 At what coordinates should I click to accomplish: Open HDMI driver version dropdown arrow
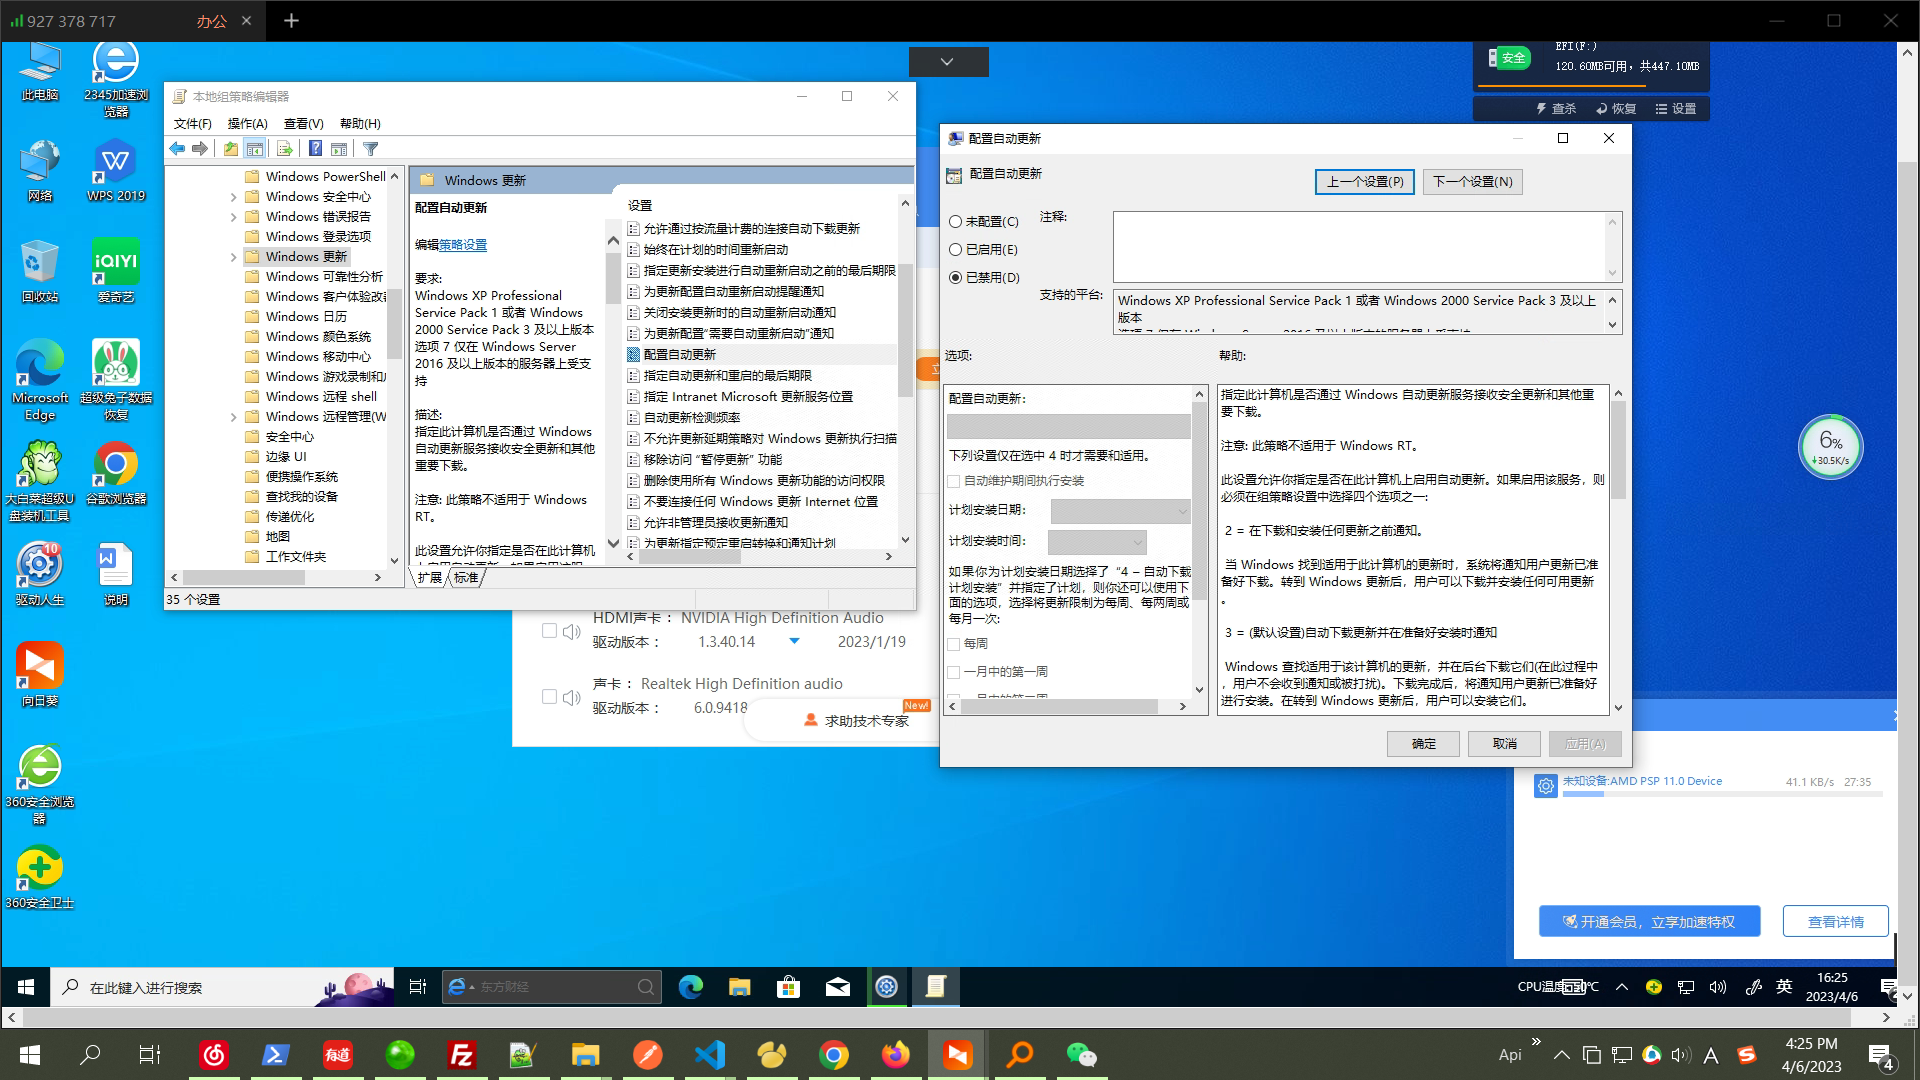pyautogui.click(x=794, y=642)
